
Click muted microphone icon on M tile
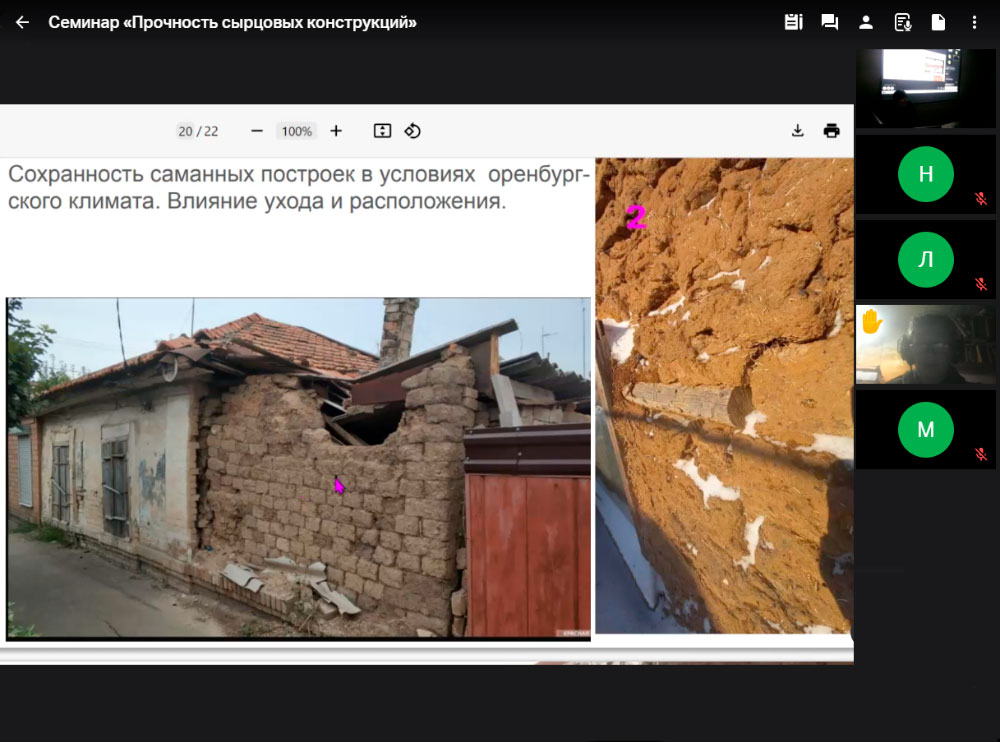click(x=981, y=454)
